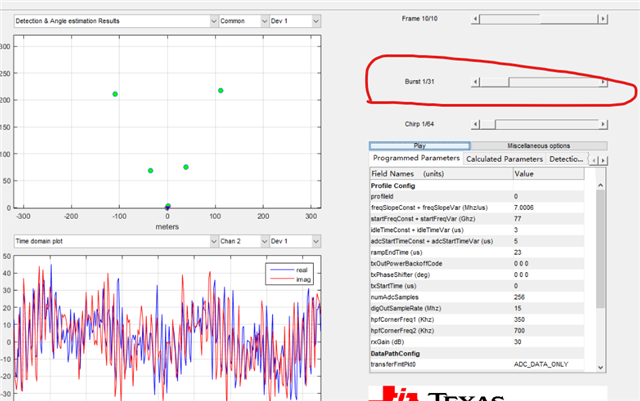Screen dimensions: 640x401
Task: Open the Dev 1 dropdown of the top plot
Action: 295,21
